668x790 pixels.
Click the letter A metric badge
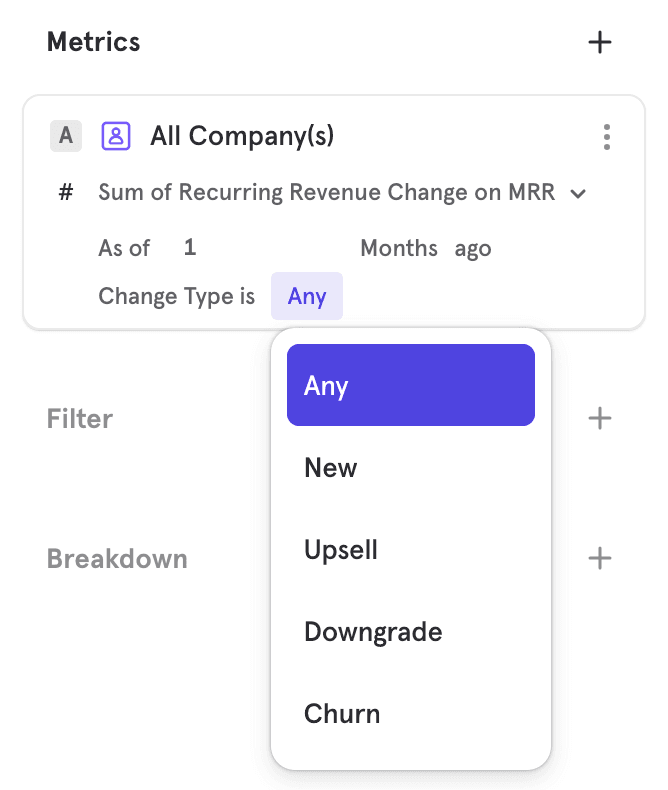click(66, 136)
